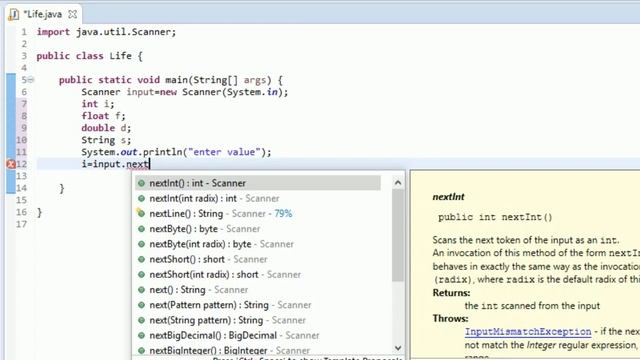Choose nextShort() : short proposal
Image resolution: width=640 pixels, height=360 pixels.
click(258, 259)
